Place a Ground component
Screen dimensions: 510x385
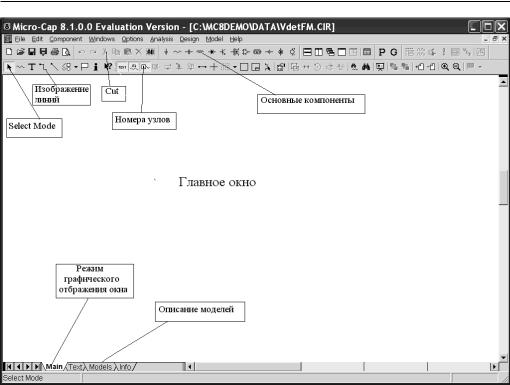[x=166, y=52]
